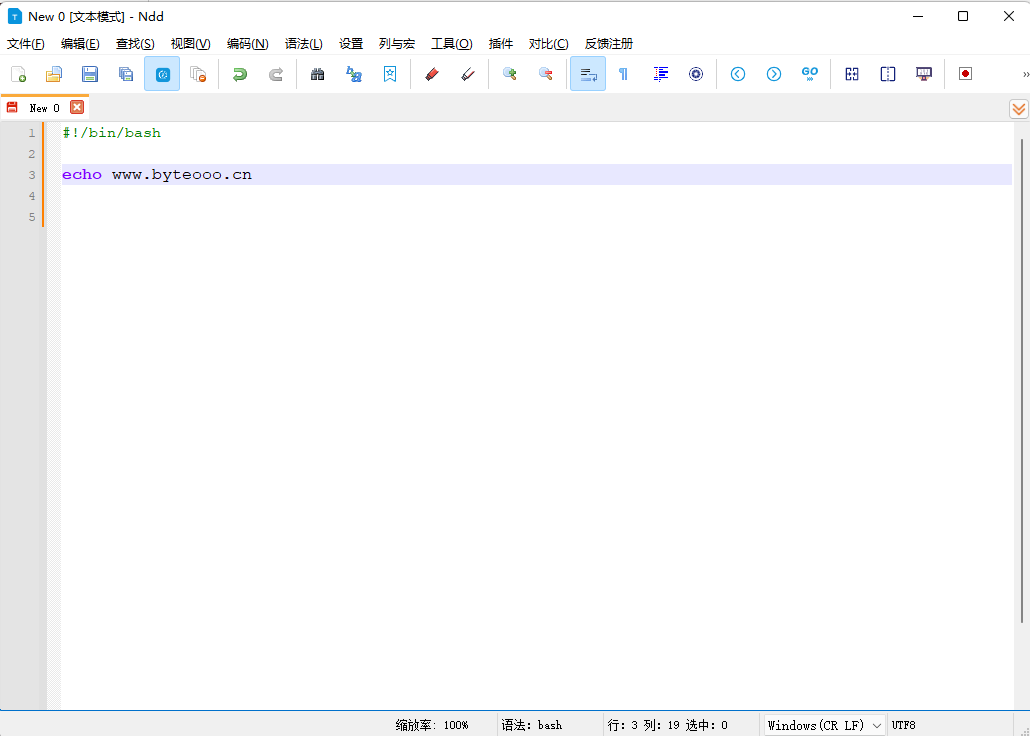Open the 对比(C) menu
1030x736 pixels.
point(549,44)
